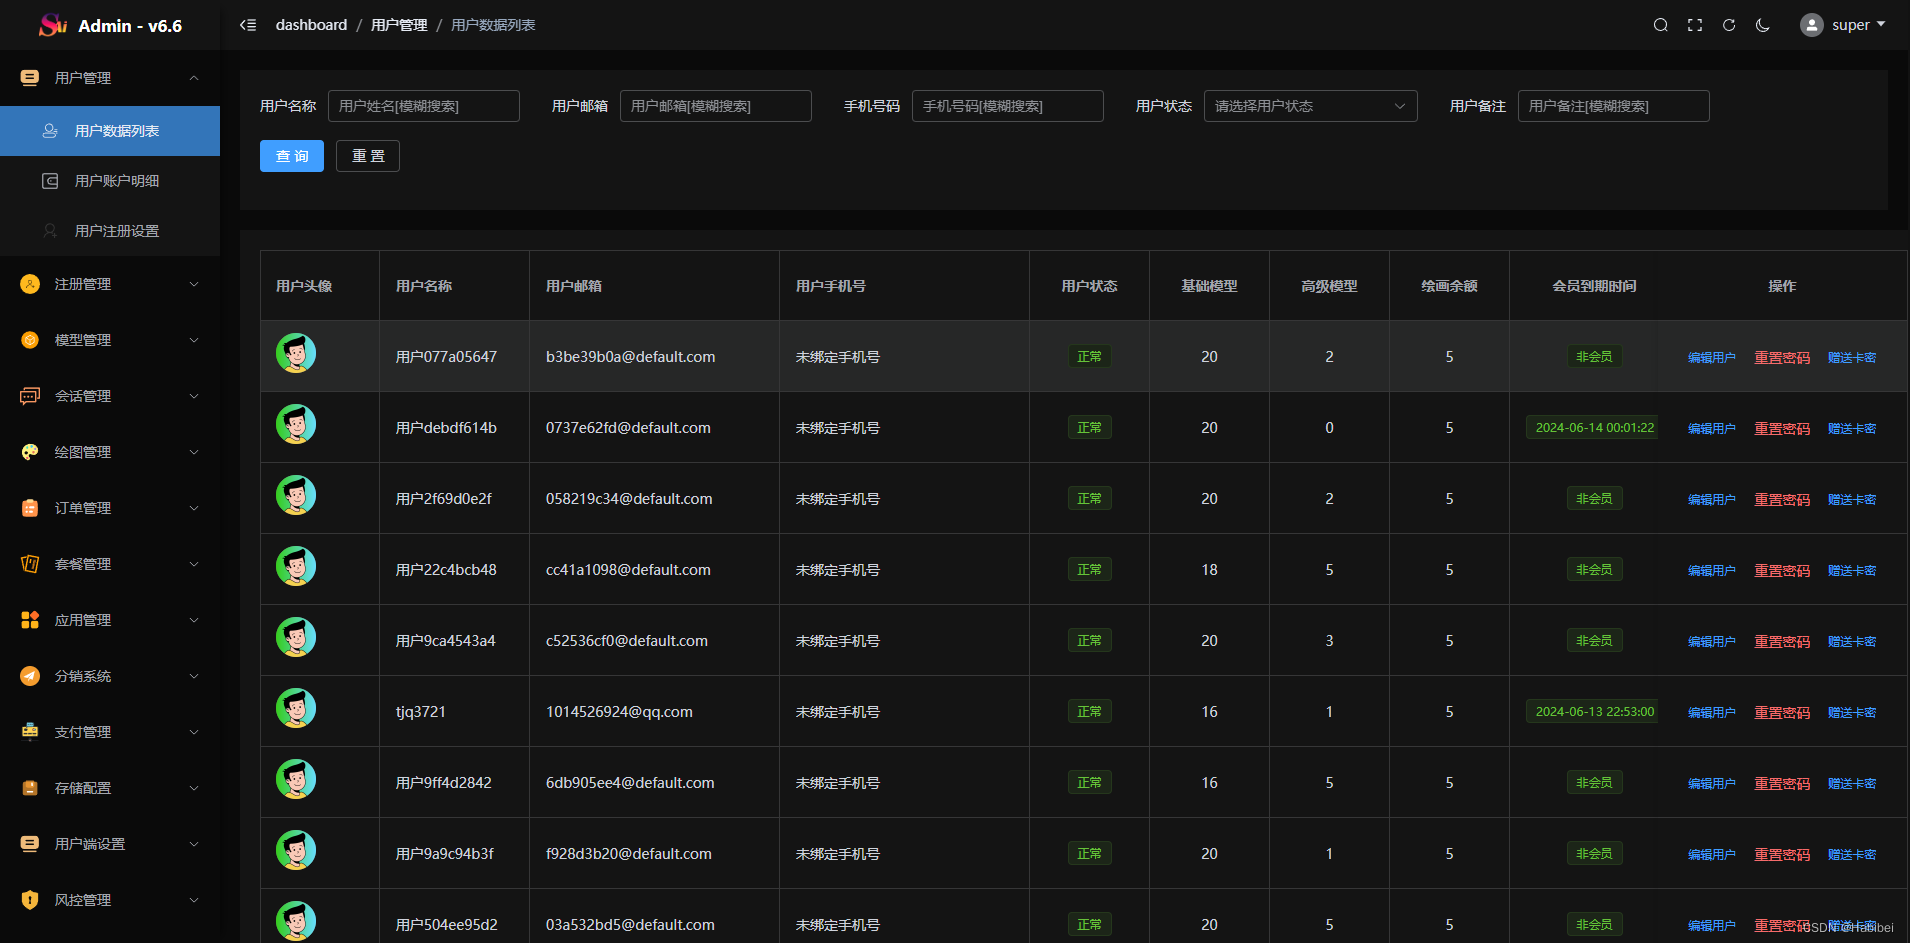This screenshot has height=943, width=1910.
Task: Click email cc41a1098@default.com
Action: point(628,570)
